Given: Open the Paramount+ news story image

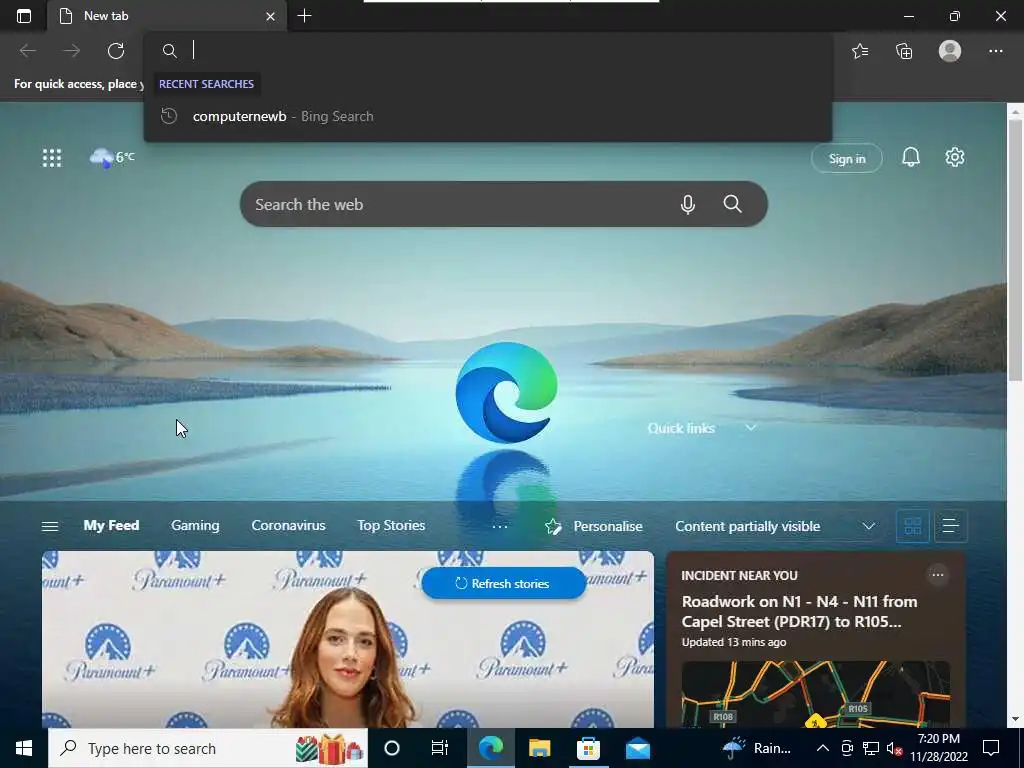Looking at the screenshot, I should point(347,640).
